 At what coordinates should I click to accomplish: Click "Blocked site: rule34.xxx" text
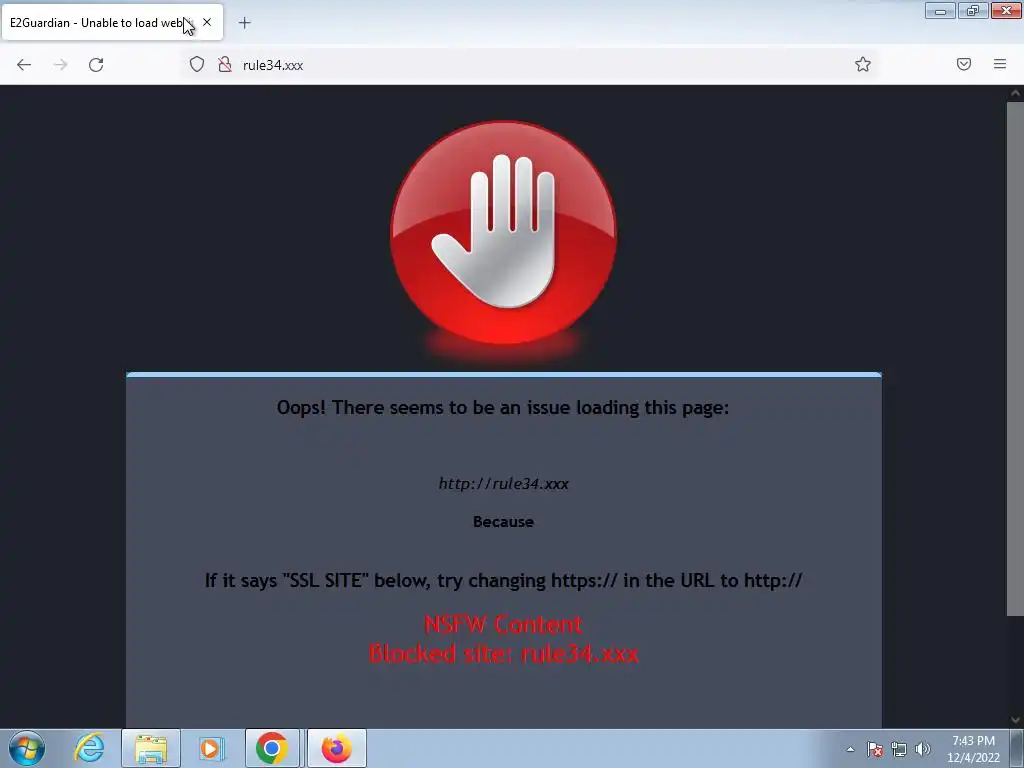point(504,653)
